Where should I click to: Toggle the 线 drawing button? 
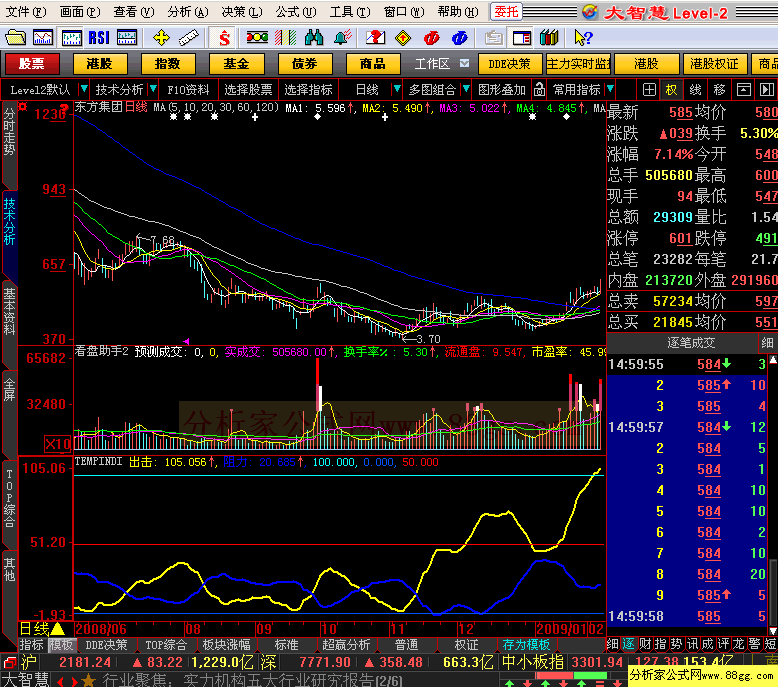click(696, 90)
